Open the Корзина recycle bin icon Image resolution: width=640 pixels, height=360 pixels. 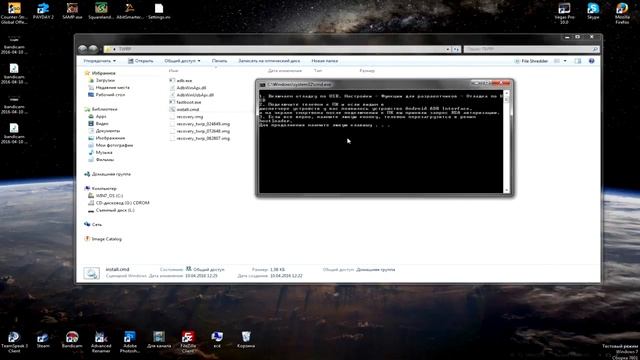point(246,340)
